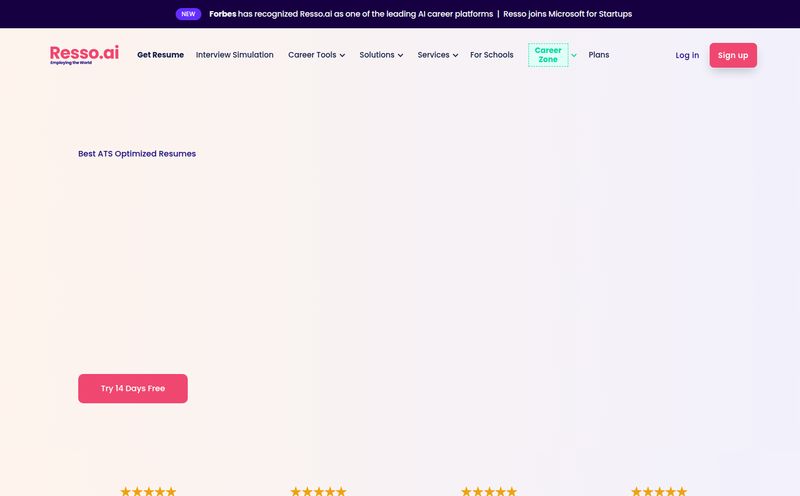The width and height of the screenshot is (800, 496).
Task: Click the third five-star rating from left
Action: [x=489, y=491]
